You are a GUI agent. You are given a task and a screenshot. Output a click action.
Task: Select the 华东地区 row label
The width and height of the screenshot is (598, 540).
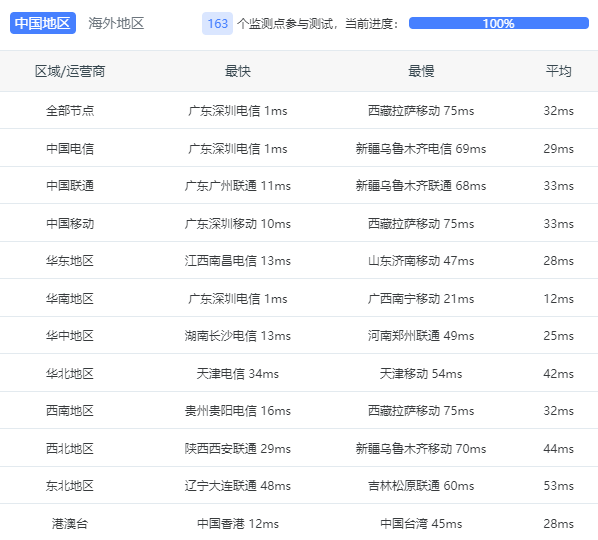click(70, 261)
